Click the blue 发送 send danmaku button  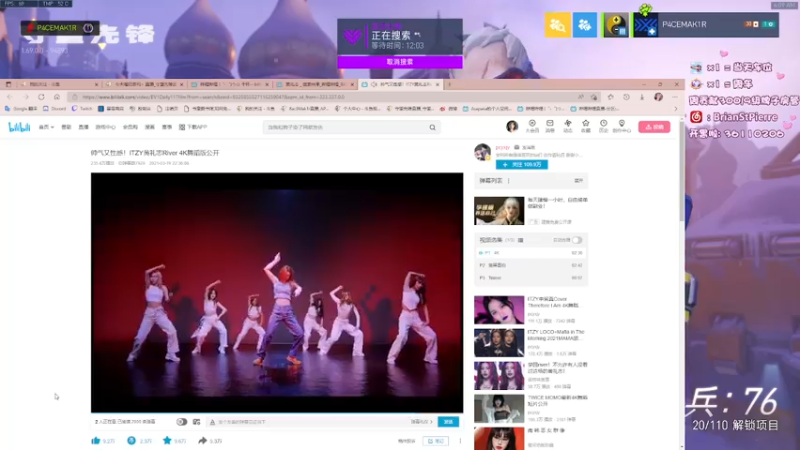point(448,422)
